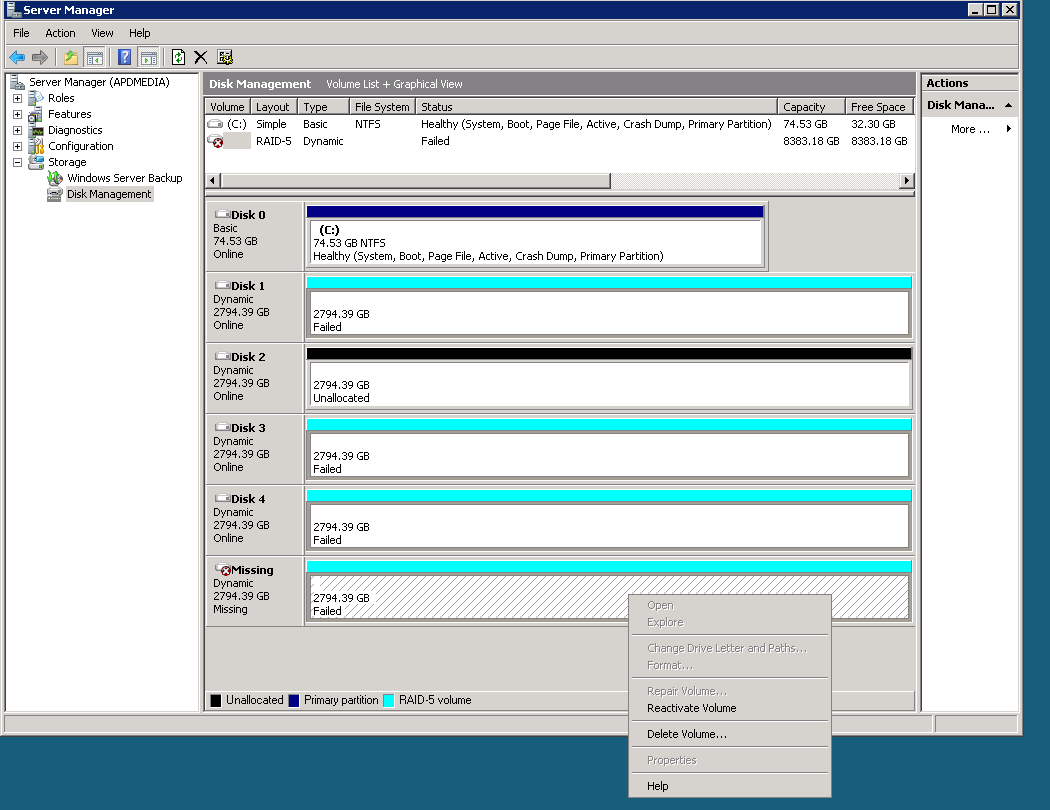Click the volume list horizontal scrollbar thumb
Screen dimensions: 1050x810
[415, 181]
